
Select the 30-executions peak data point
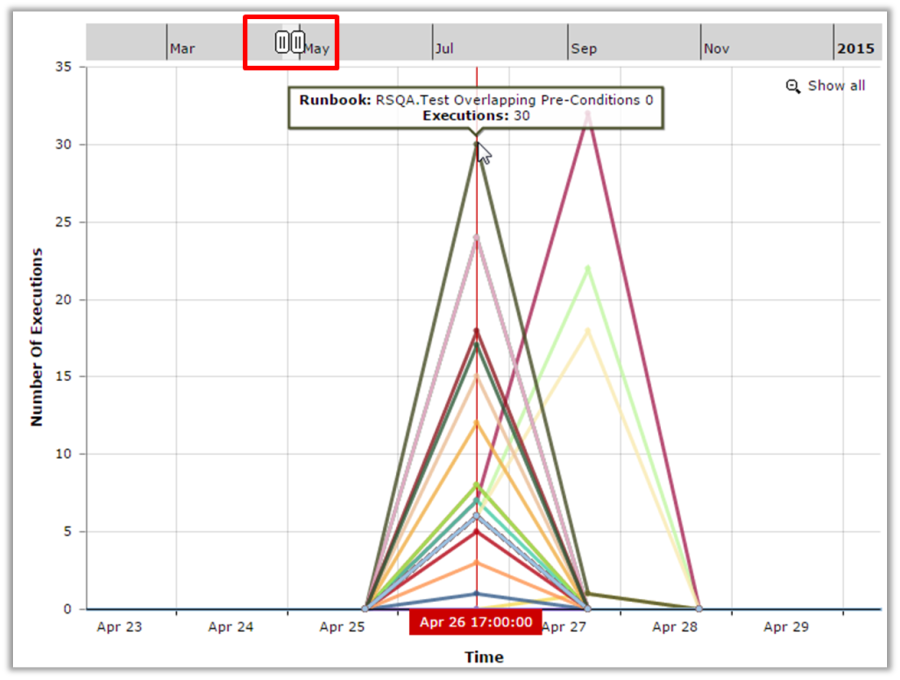click(x=477, y=144)
